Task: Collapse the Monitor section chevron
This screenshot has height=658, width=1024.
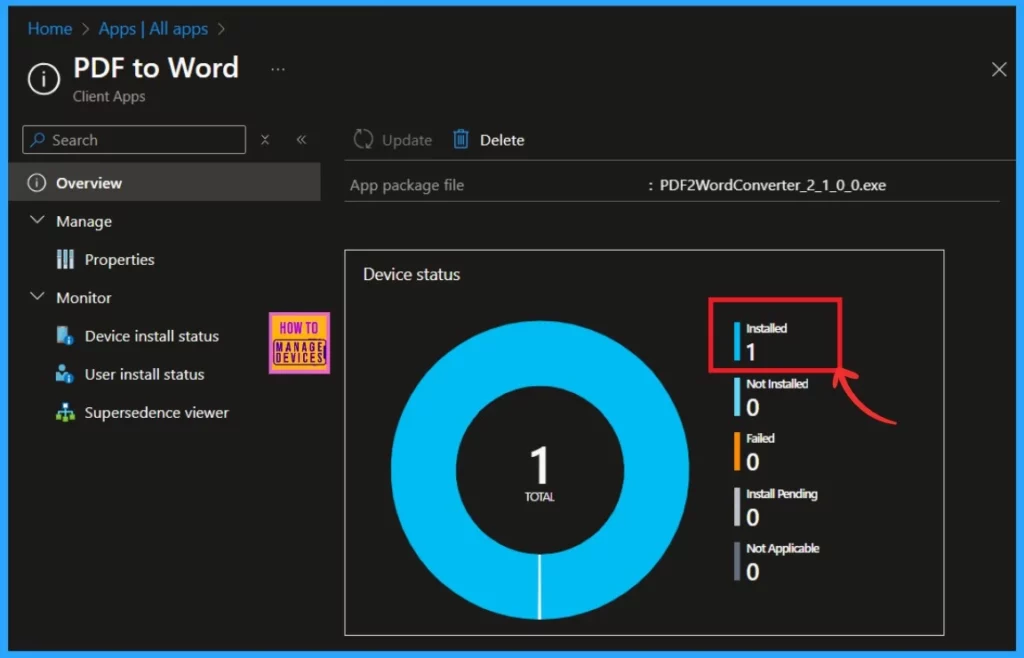Action: point(37,296)
